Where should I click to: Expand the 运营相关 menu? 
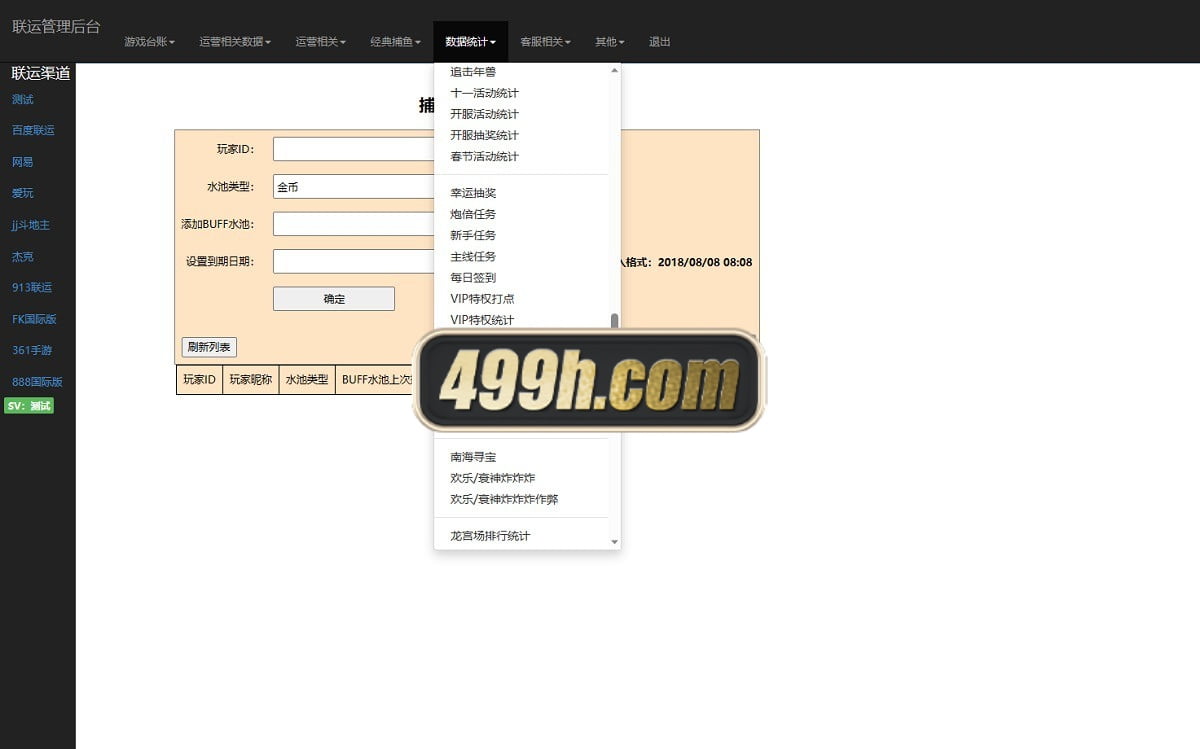tap(321, 42)
